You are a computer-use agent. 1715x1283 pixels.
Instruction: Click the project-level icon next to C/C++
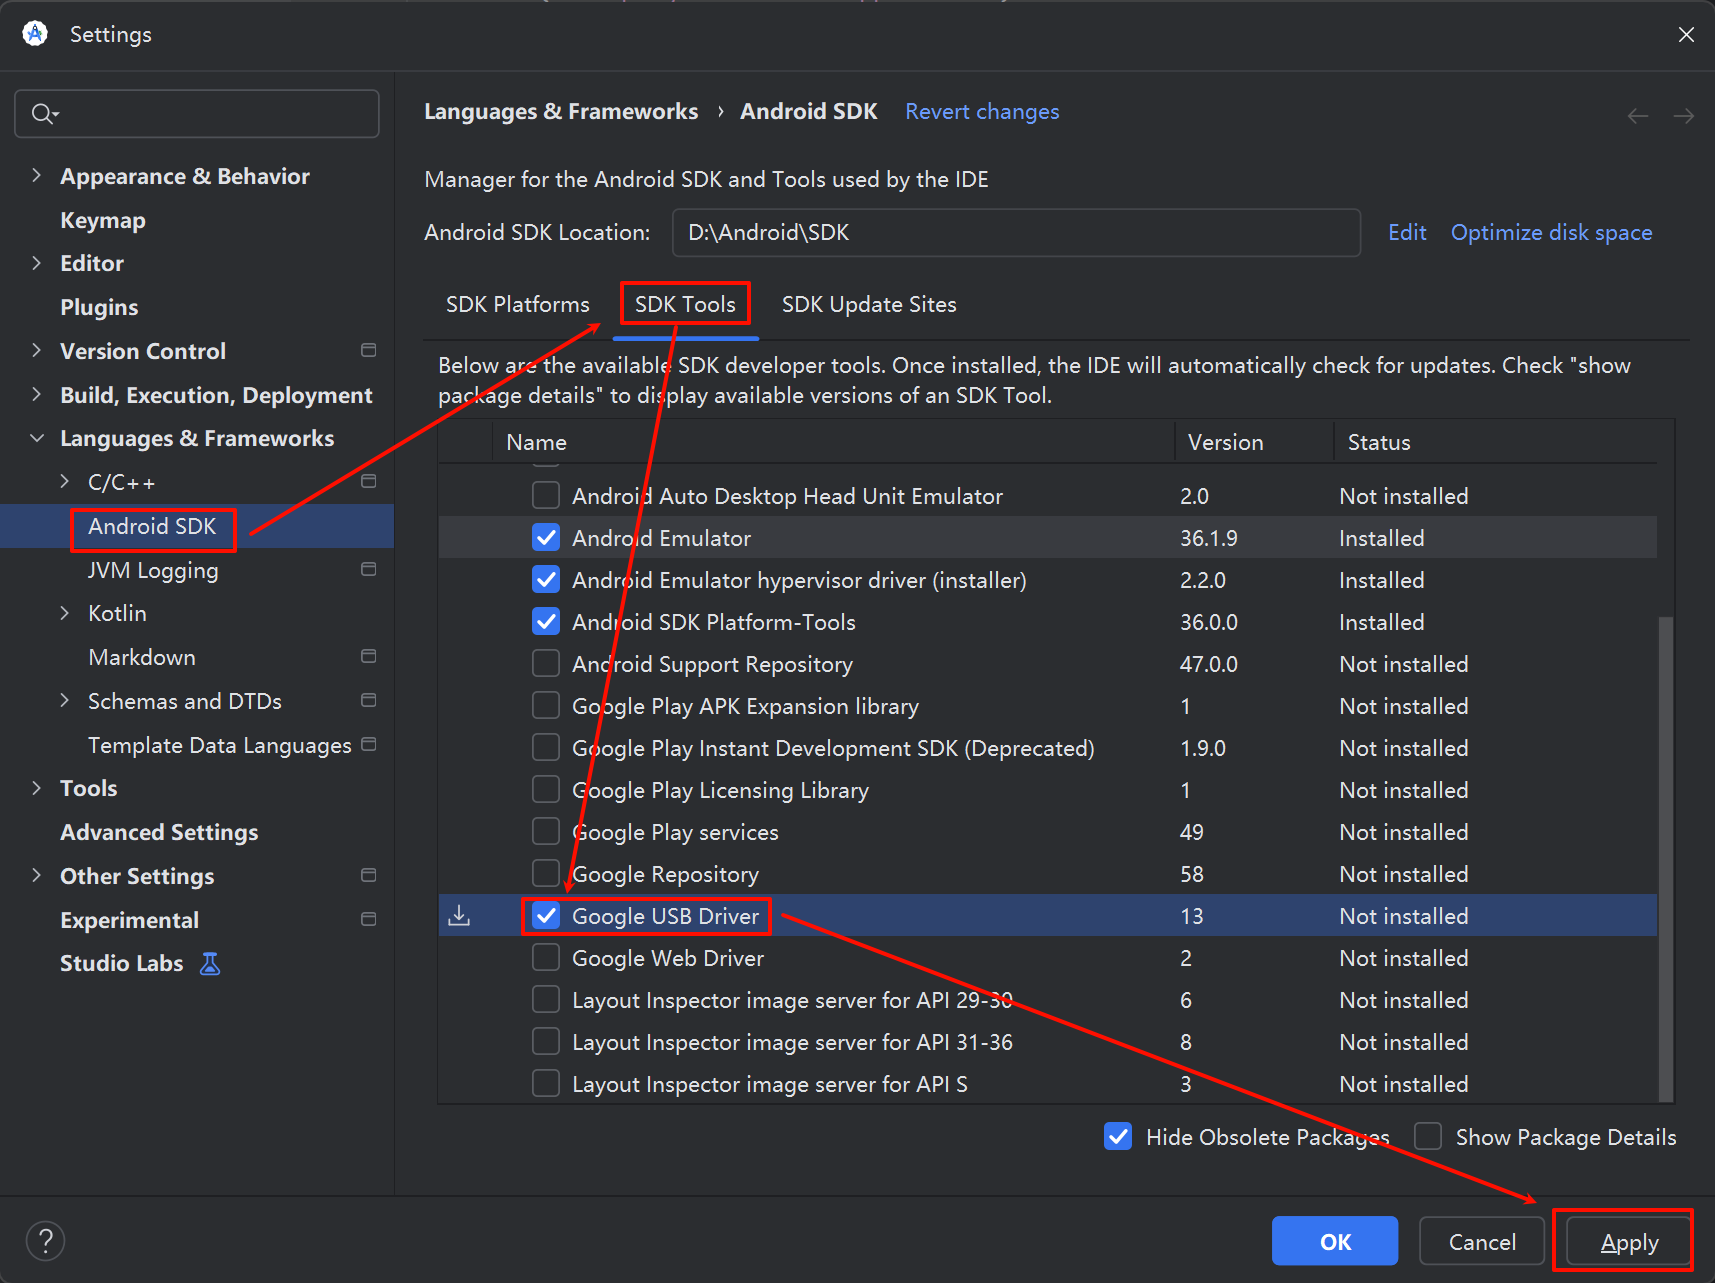pyautogui.click(x=368, y=481)
